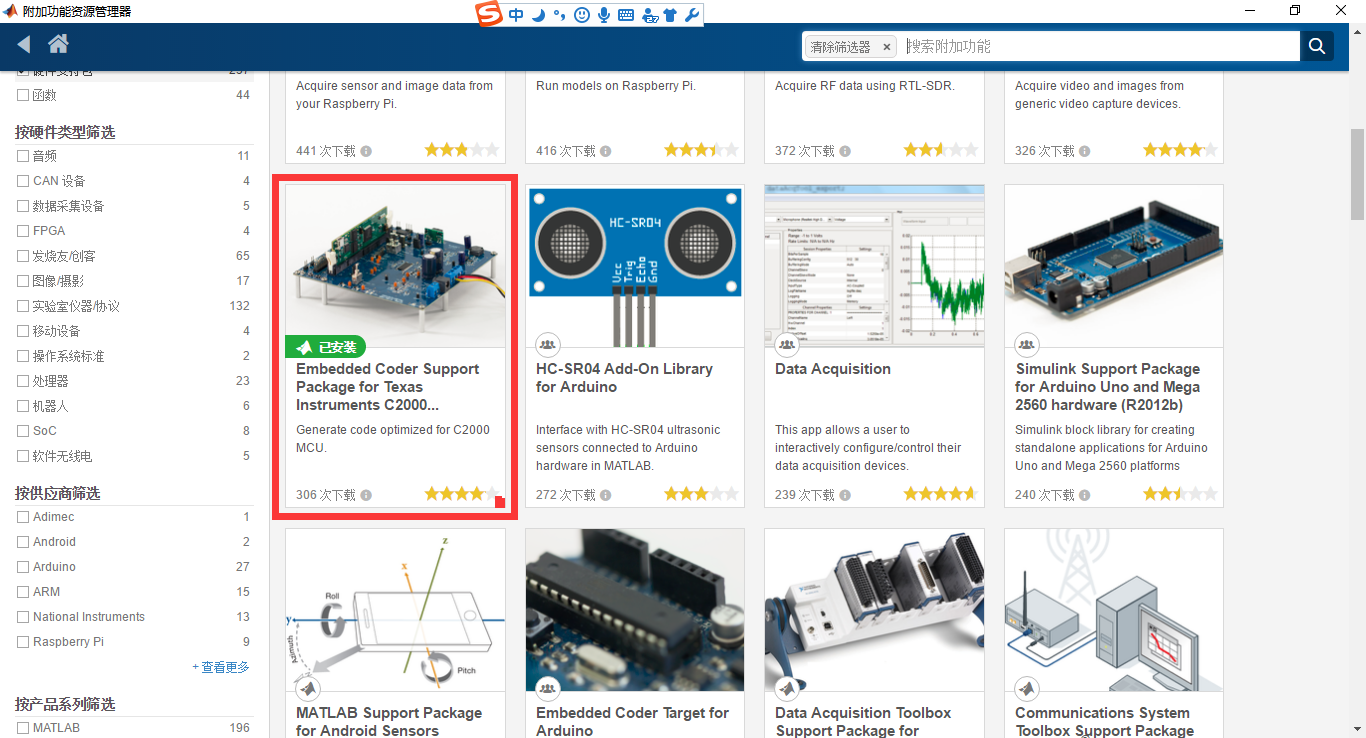Viewport: 1366px width, 738px height.
Task: Check the 发烧友/创客 filter
Action: tap(23, 257)
